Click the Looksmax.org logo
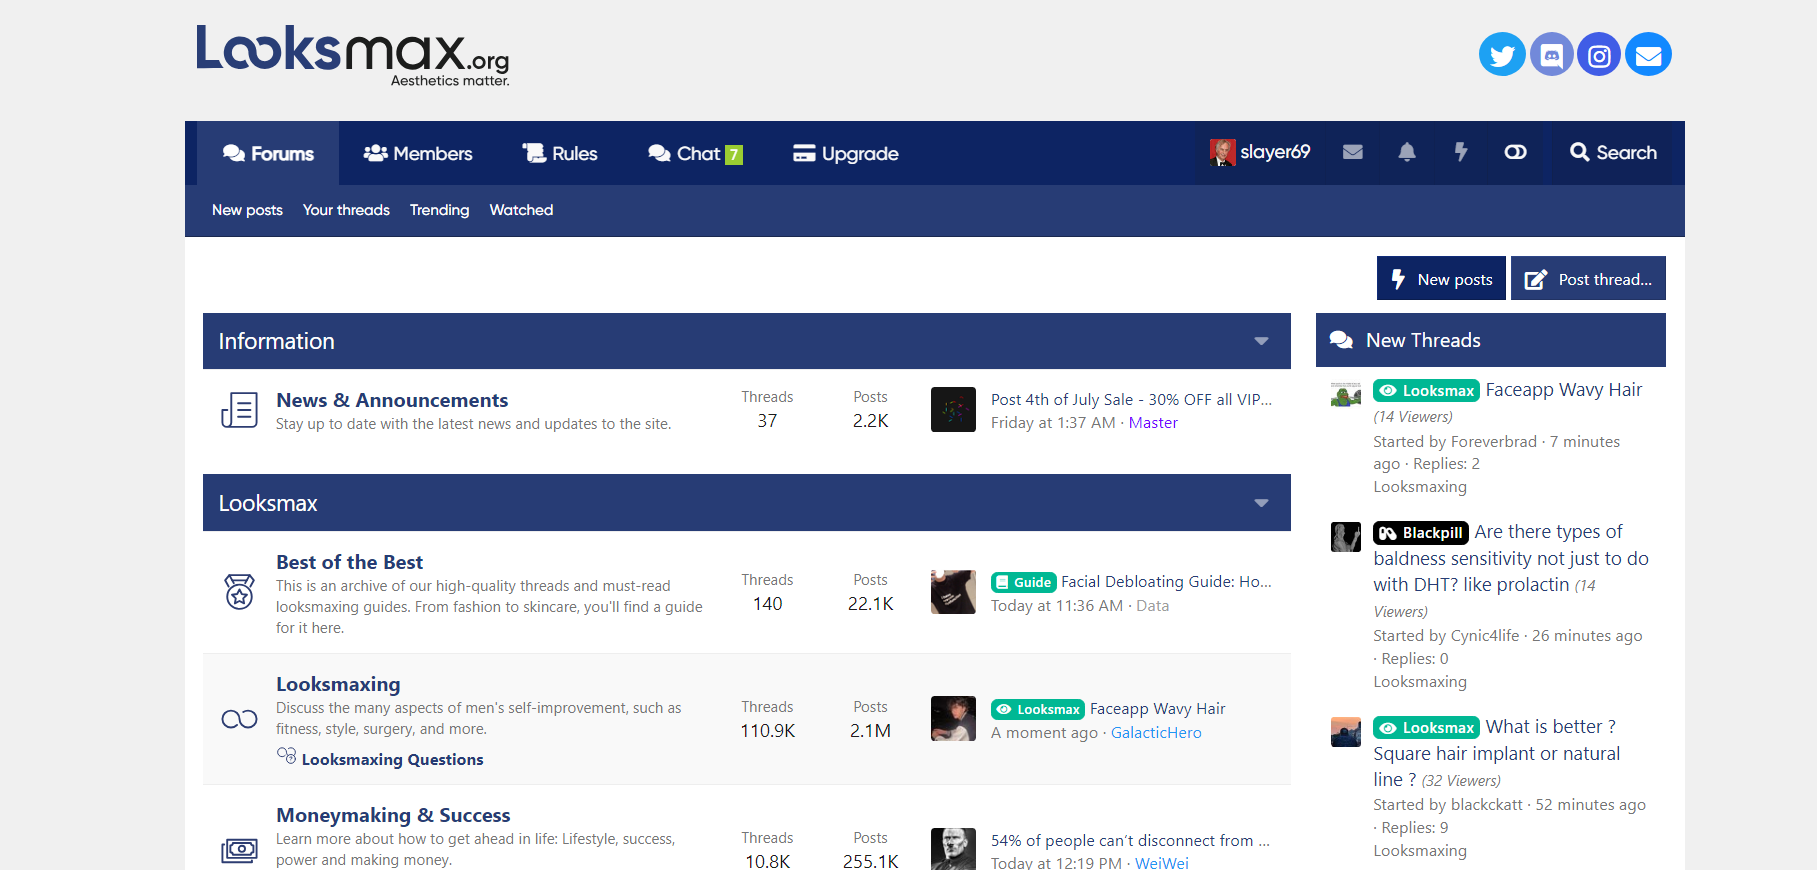1817x870 pixels. (352, 55)
